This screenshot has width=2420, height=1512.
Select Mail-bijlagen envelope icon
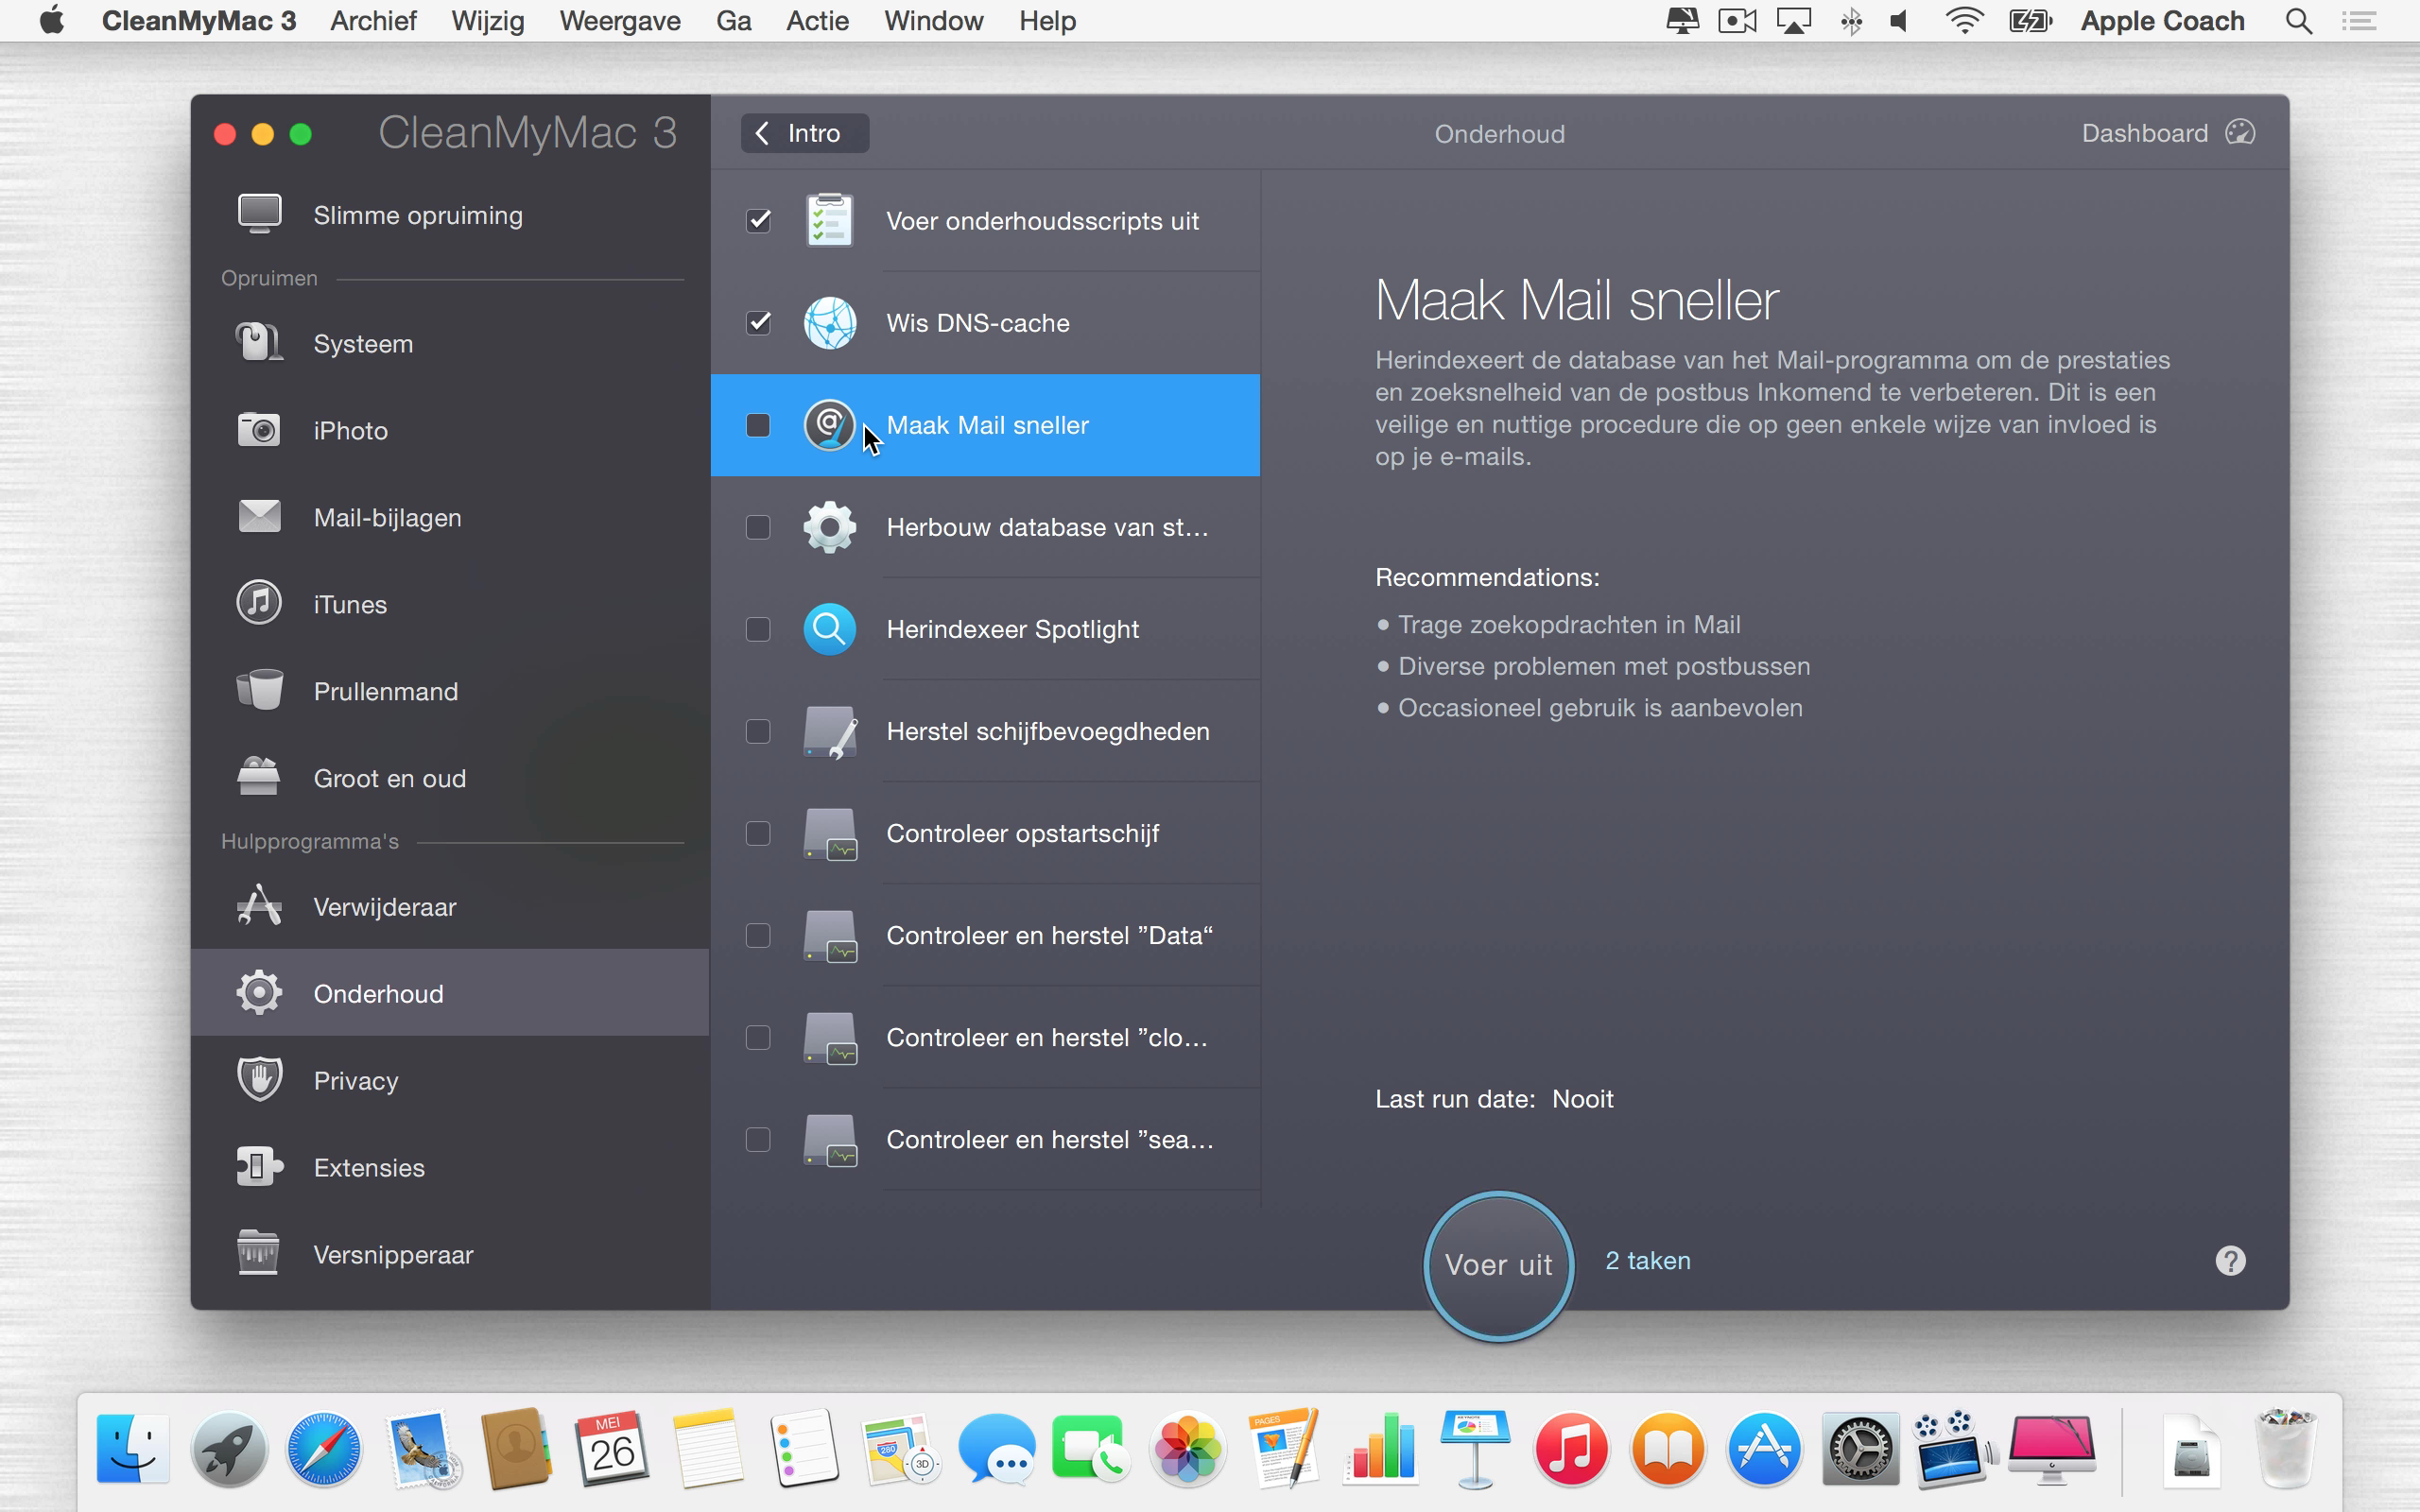coord(259,517)
